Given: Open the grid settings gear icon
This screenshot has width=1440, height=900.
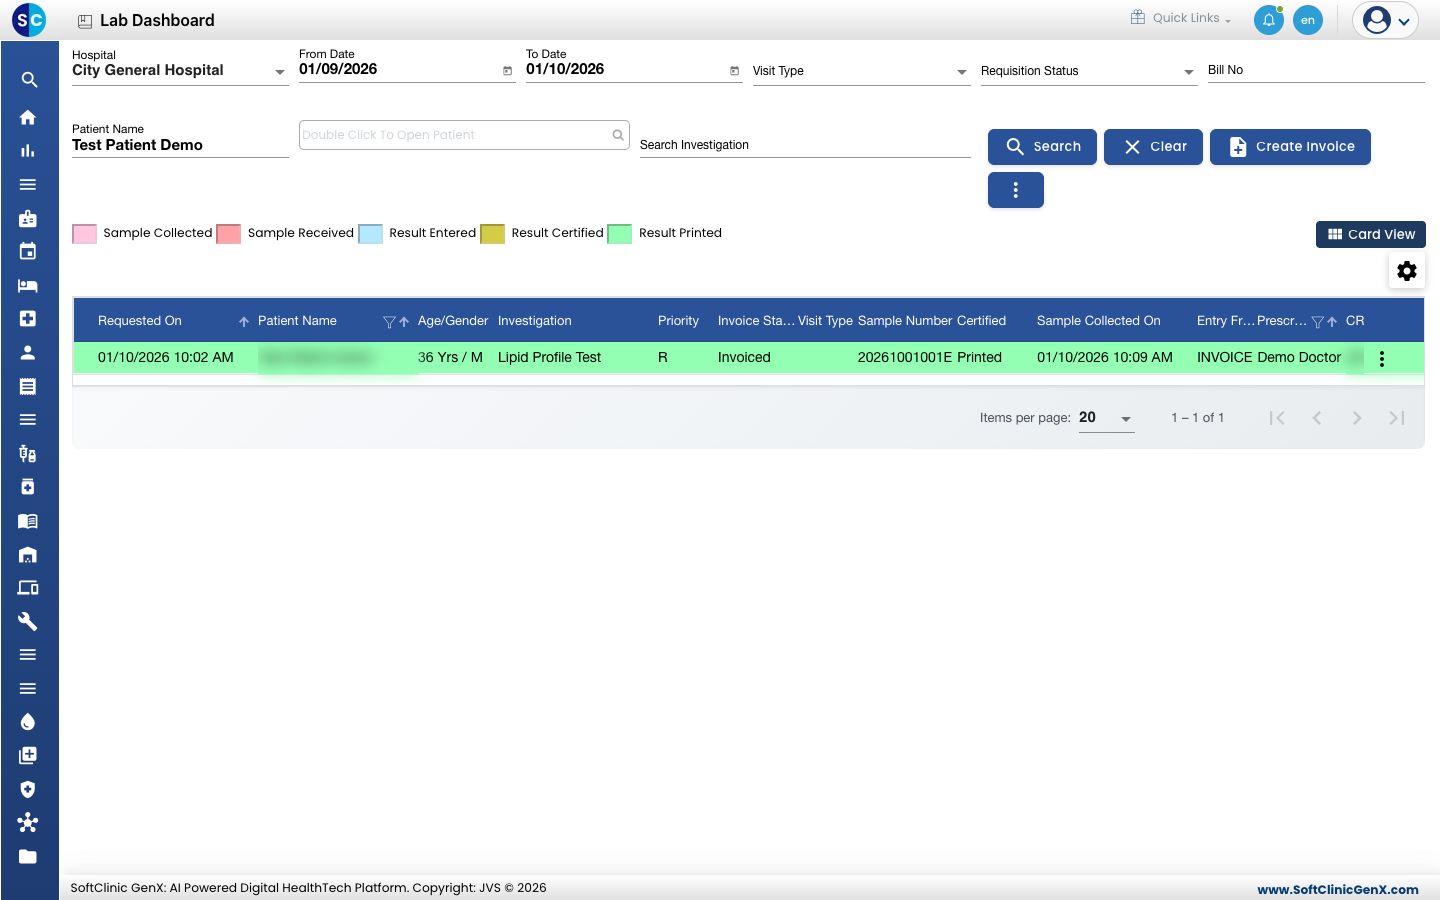Looking at the screenshot, I should coord(1407,271).
